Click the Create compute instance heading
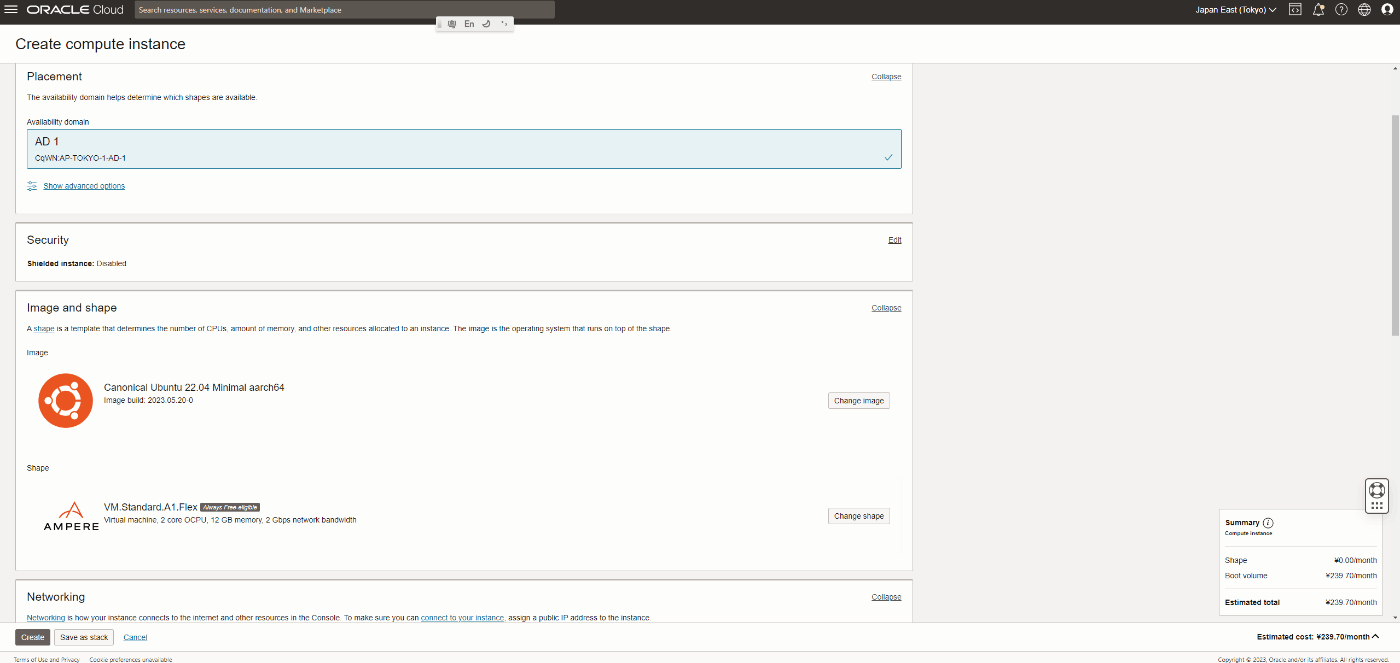Screen dimensions: 1400x663 (100, 44)
